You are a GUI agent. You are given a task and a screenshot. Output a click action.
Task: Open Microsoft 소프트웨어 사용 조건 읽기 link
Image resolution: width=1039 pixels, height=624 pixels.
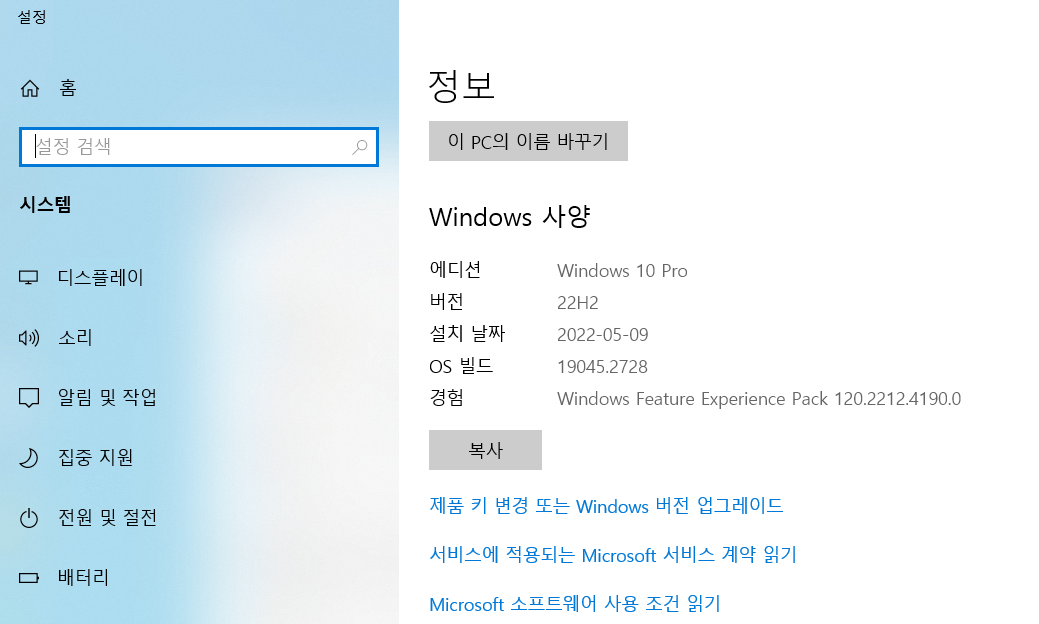[x=574, y=604]
